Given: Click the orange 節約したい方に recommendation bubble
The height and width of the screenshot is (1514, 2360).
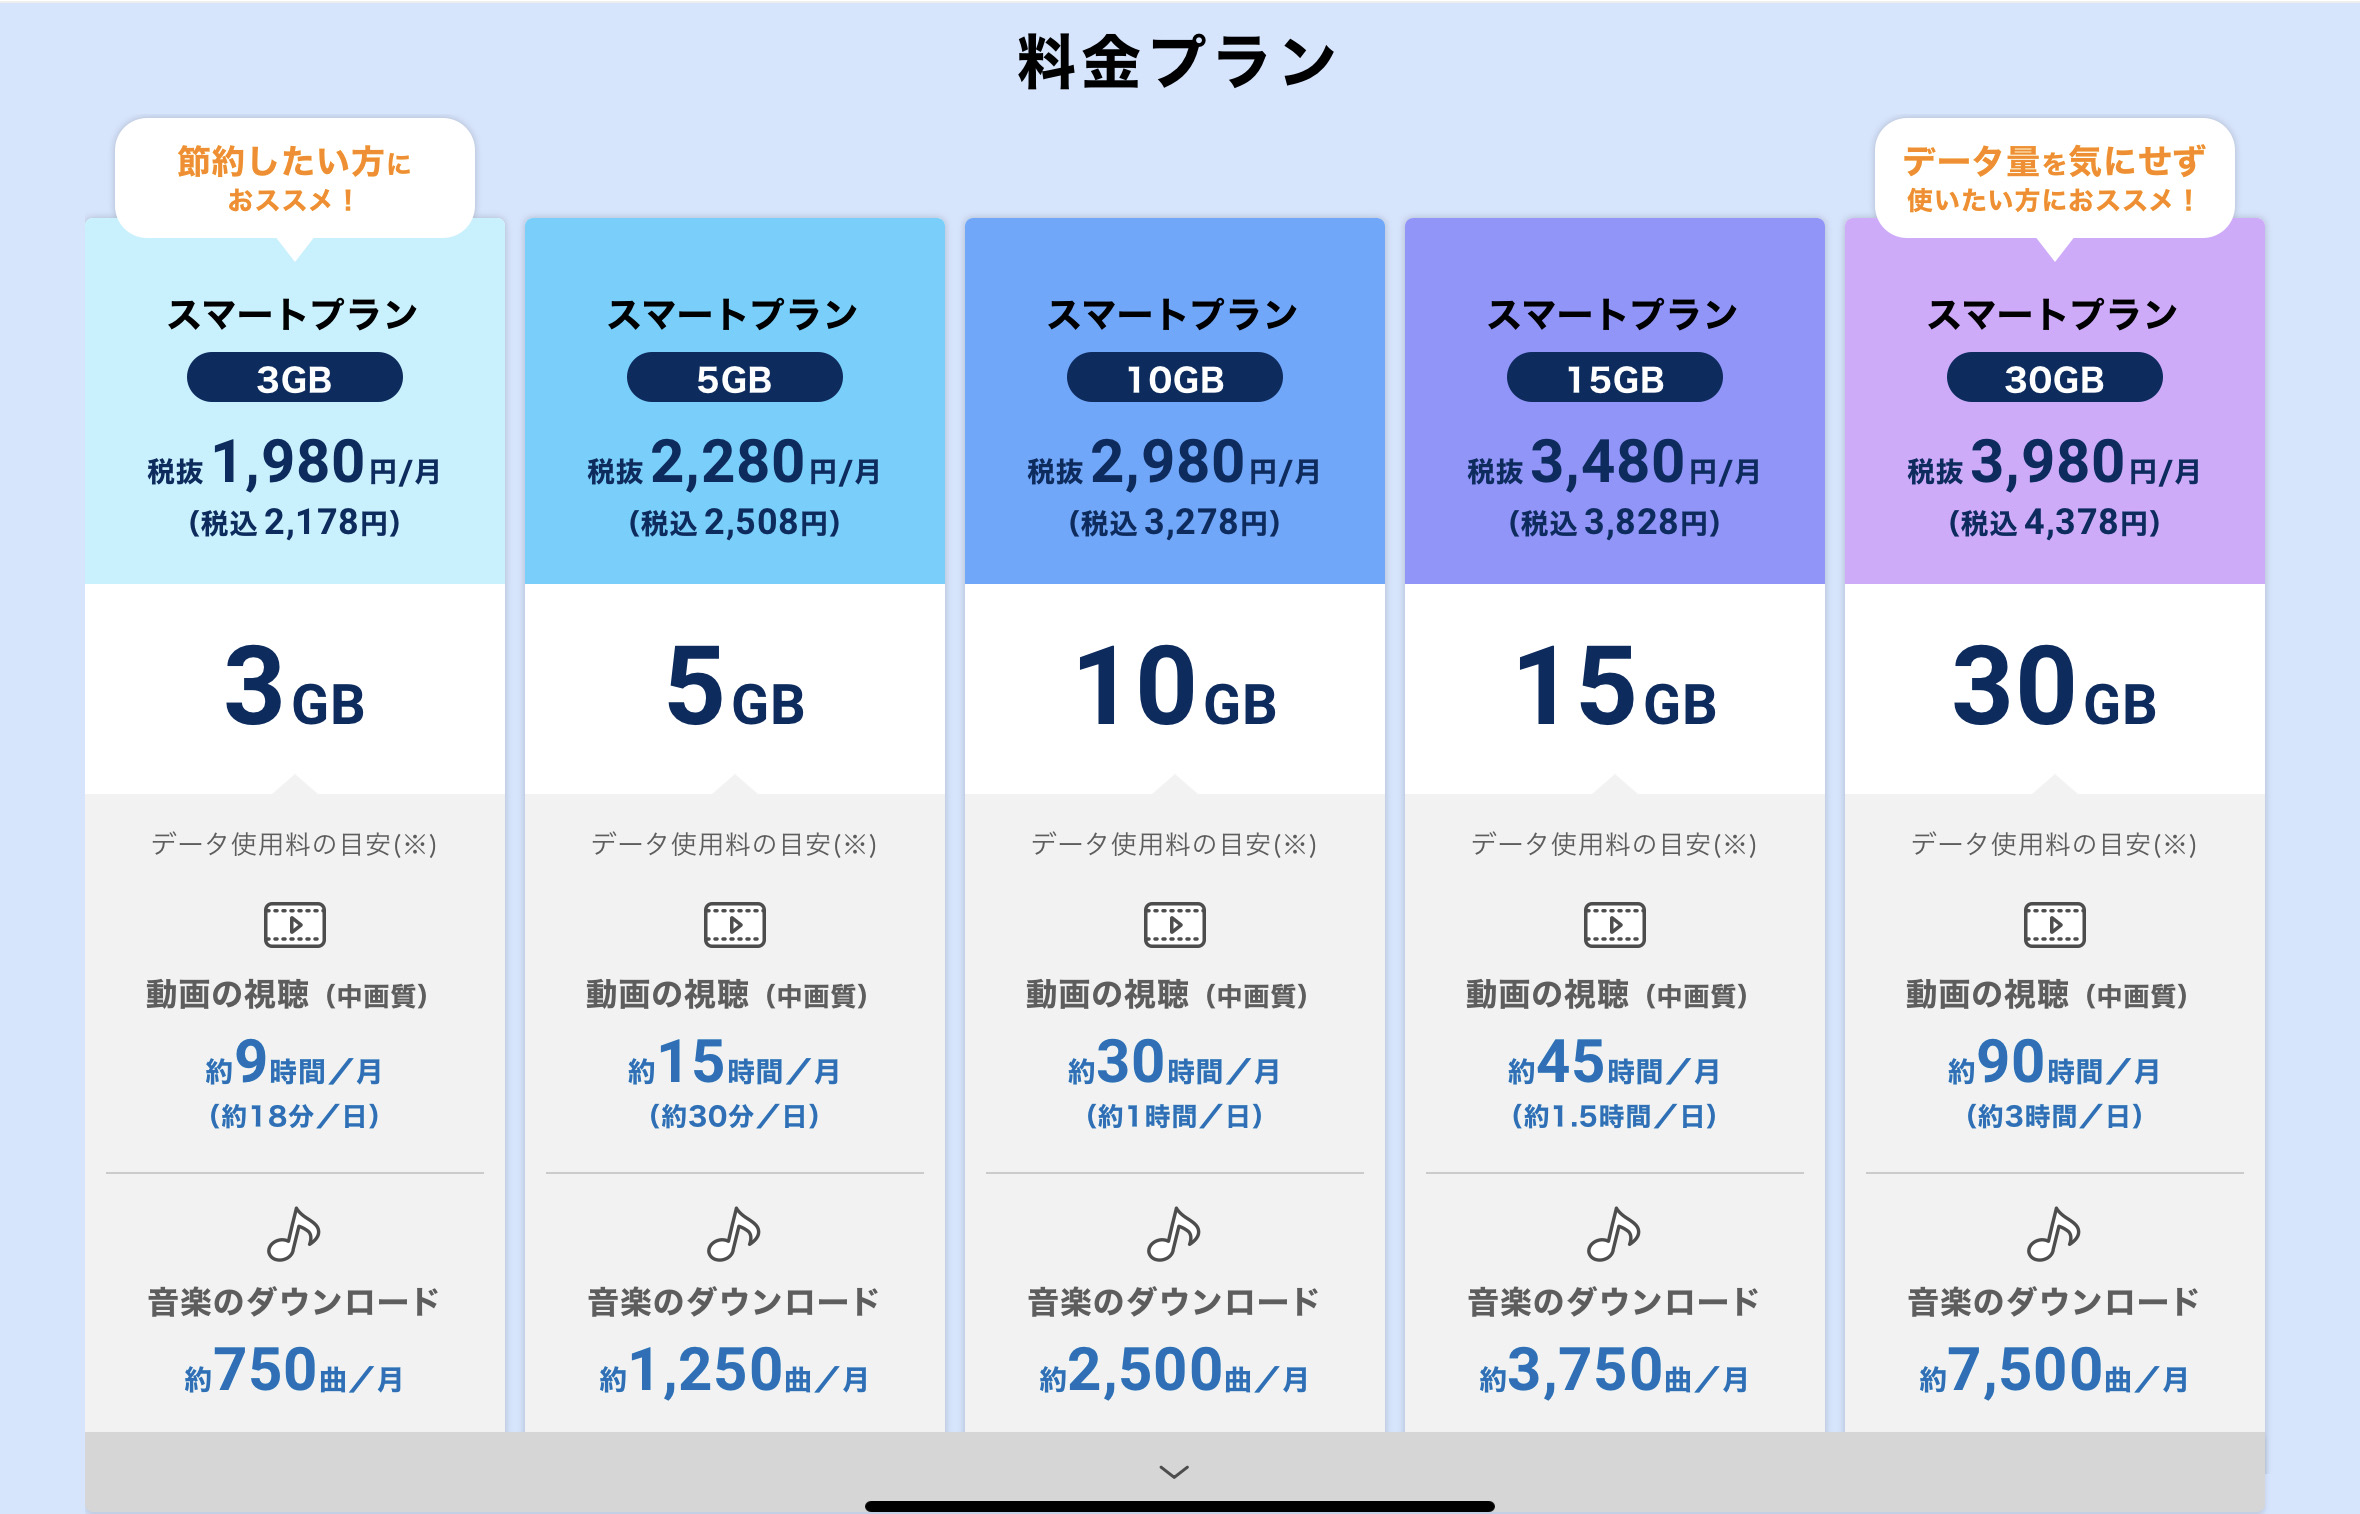Looking at the screenshot, I should pyautogui.click(x=295, y=178).
